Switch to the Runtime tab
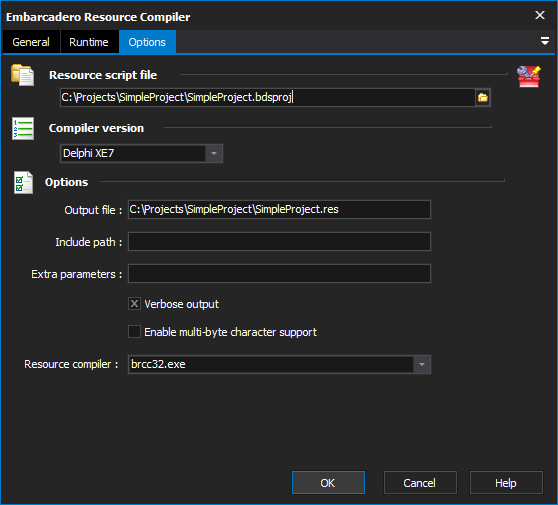The image size is (558, 505). pyautogui.click(x=89, y=42)
